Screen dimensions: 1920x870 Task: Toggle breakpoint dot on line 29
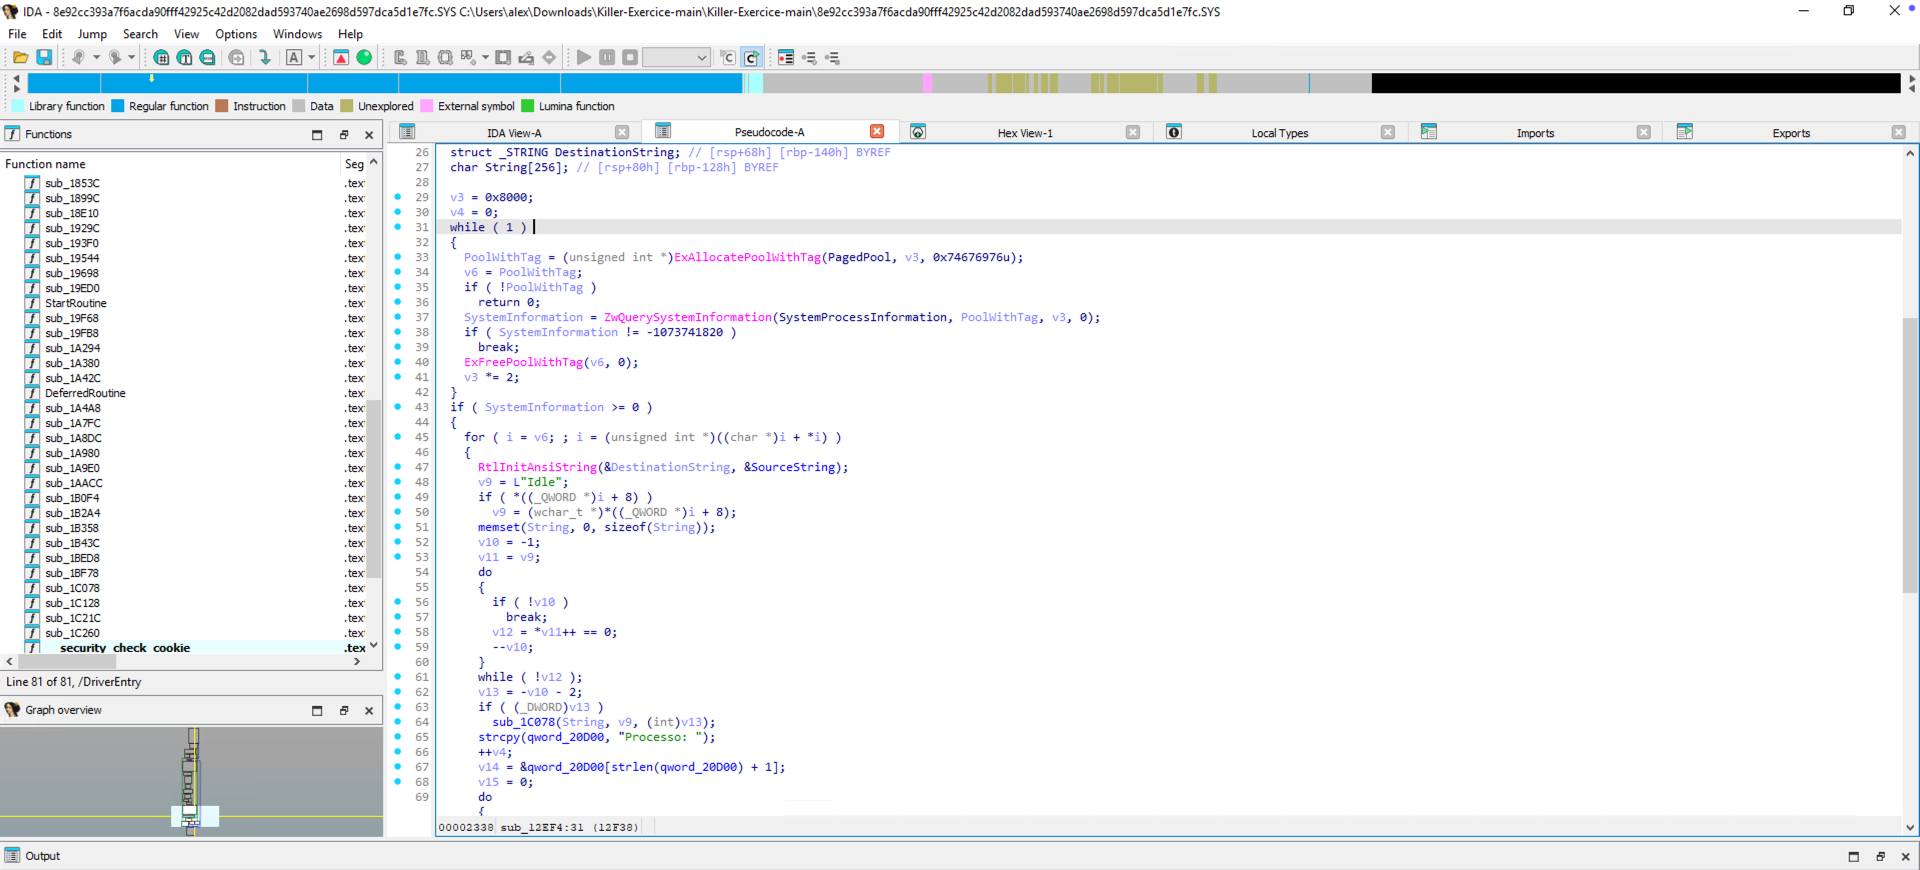398,197
